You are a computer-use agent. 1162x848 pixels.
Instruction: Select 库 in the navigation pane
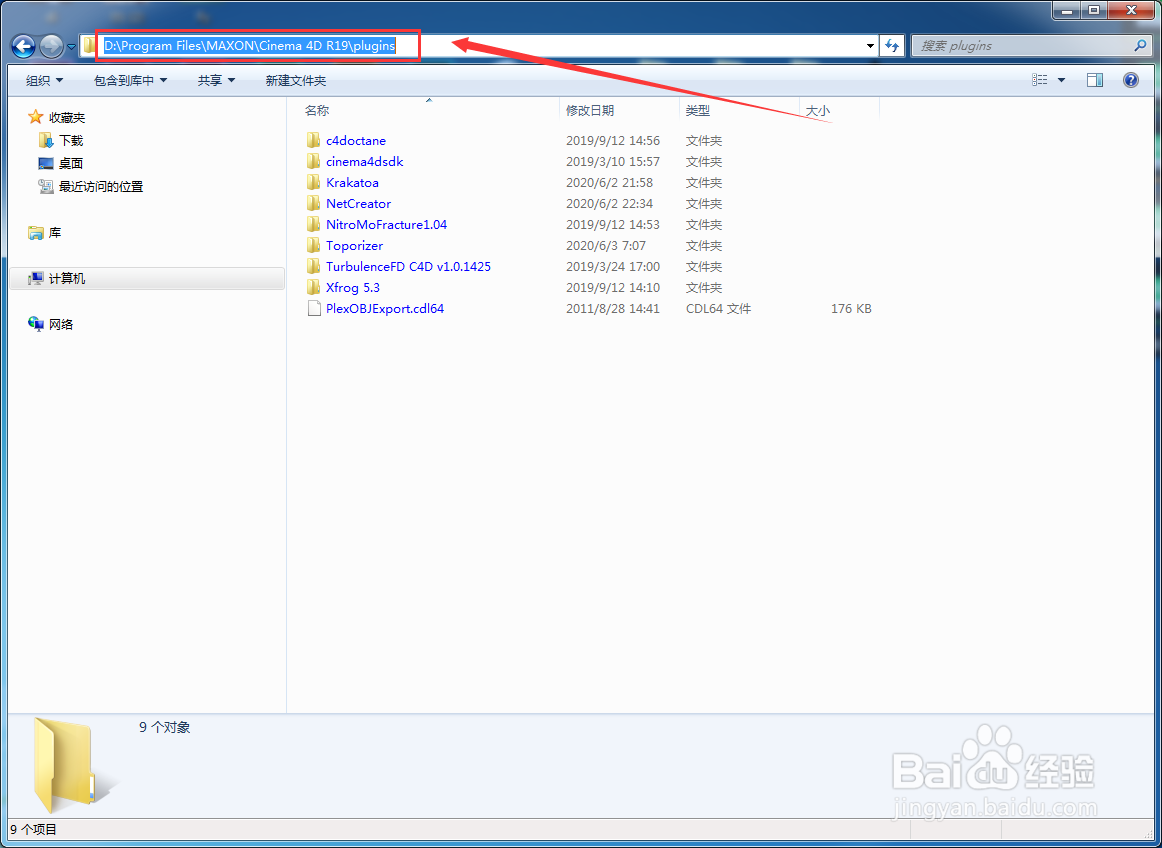pos(55,233)
